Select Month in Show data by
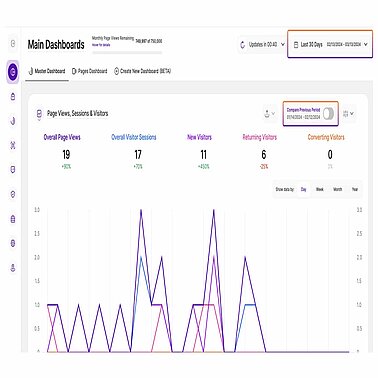This screenshot has width=378, height=378. pos(338,189)
